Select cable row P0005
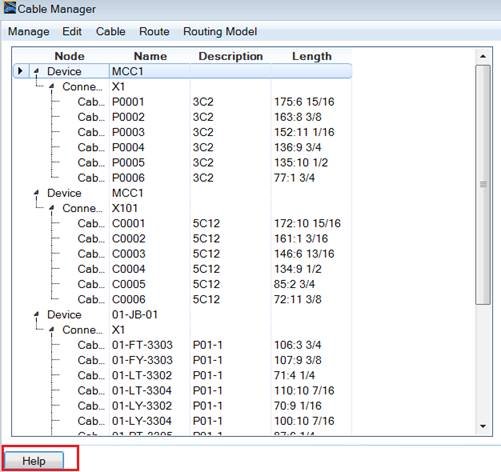 click(182, 163)
